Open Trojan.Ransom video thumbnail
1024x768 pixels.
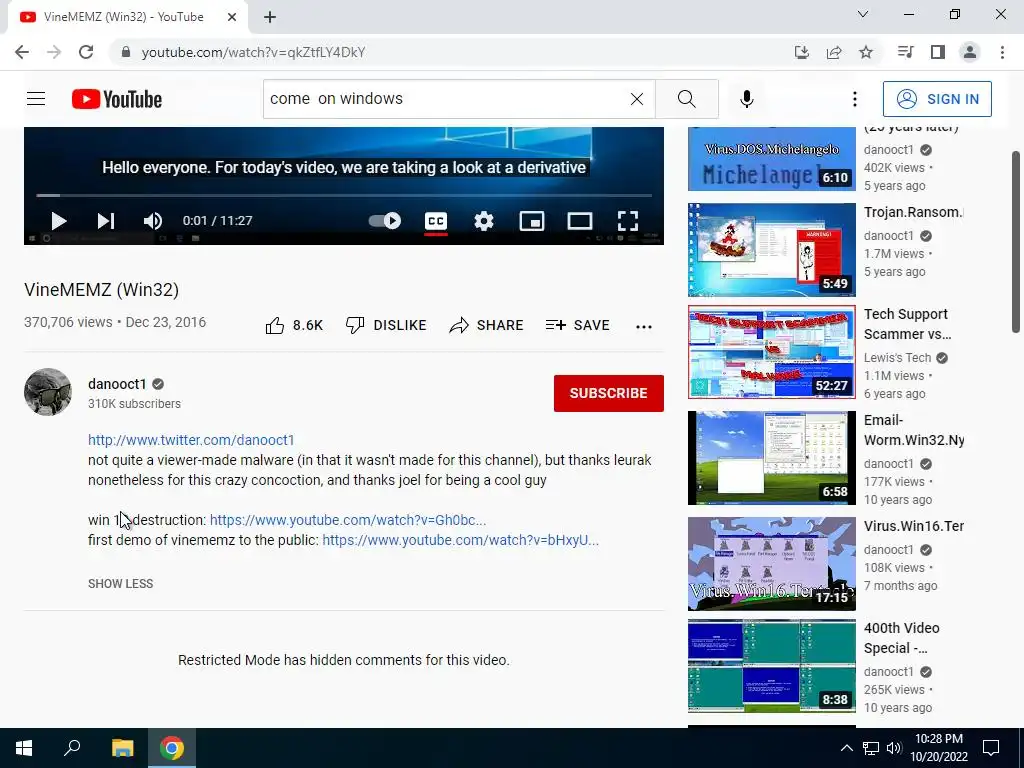(x=772, y=249)
